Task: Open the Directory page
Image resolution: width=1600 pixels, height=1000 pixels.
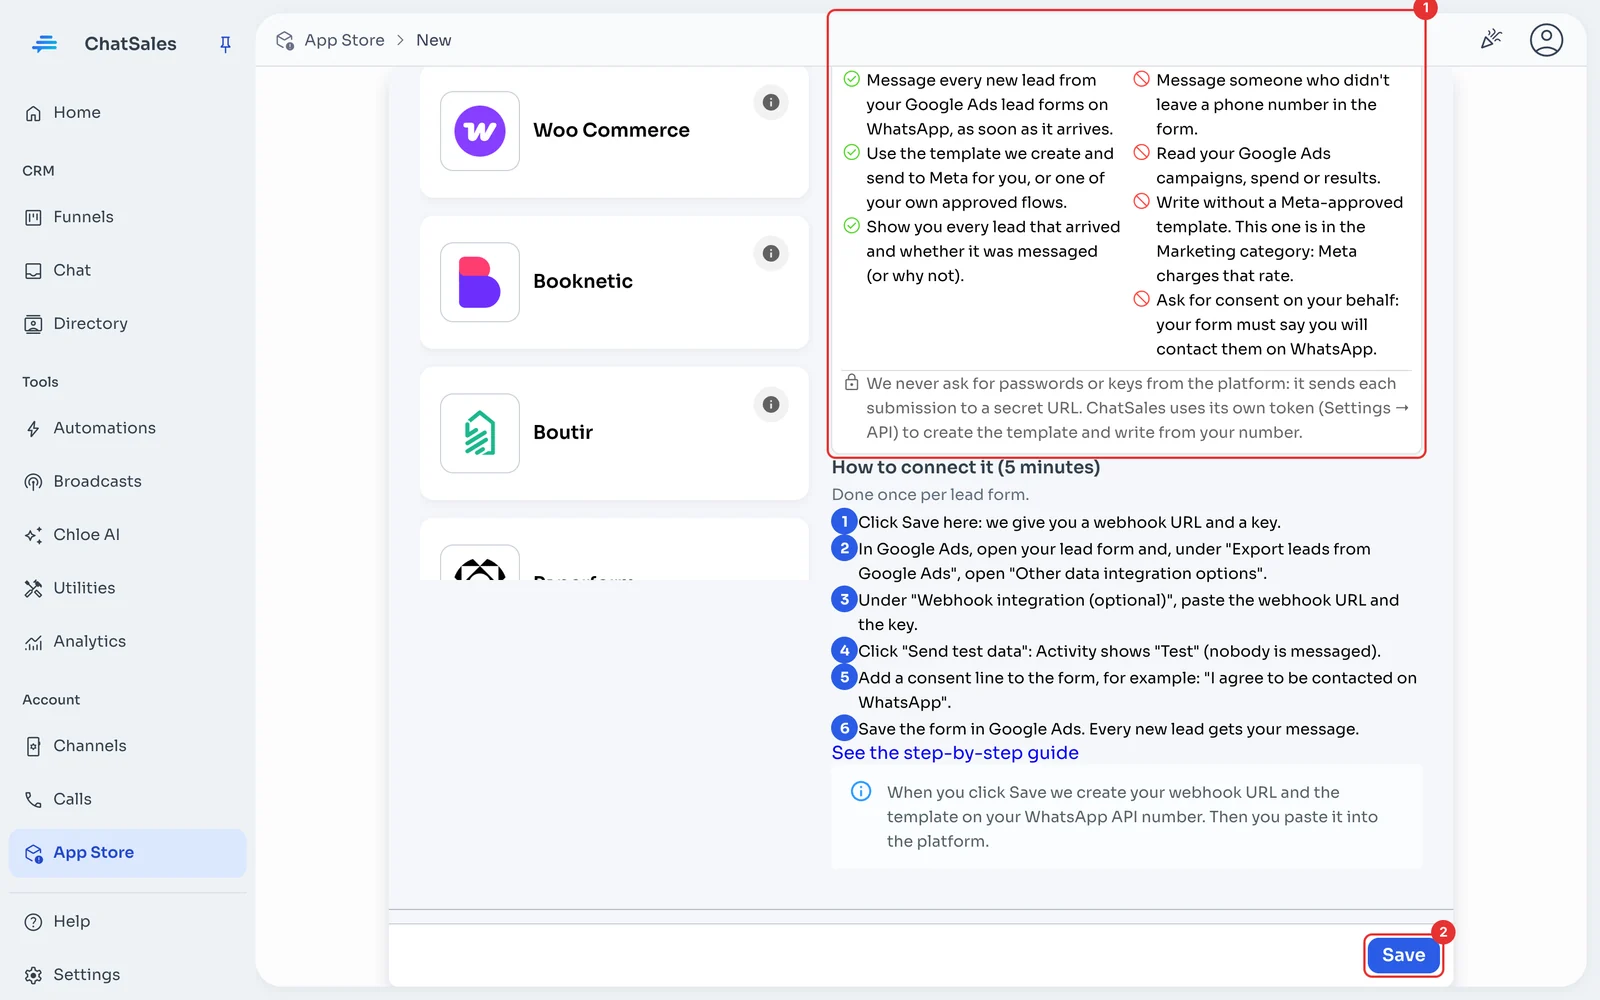Action: pos(128,324)
